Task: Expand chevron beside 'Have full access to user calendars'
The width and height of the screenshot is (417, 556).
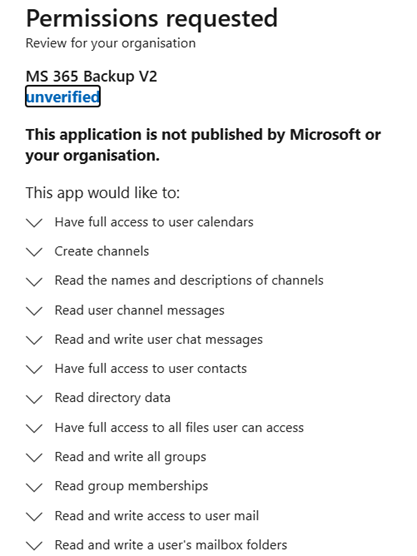Action: 34,223
